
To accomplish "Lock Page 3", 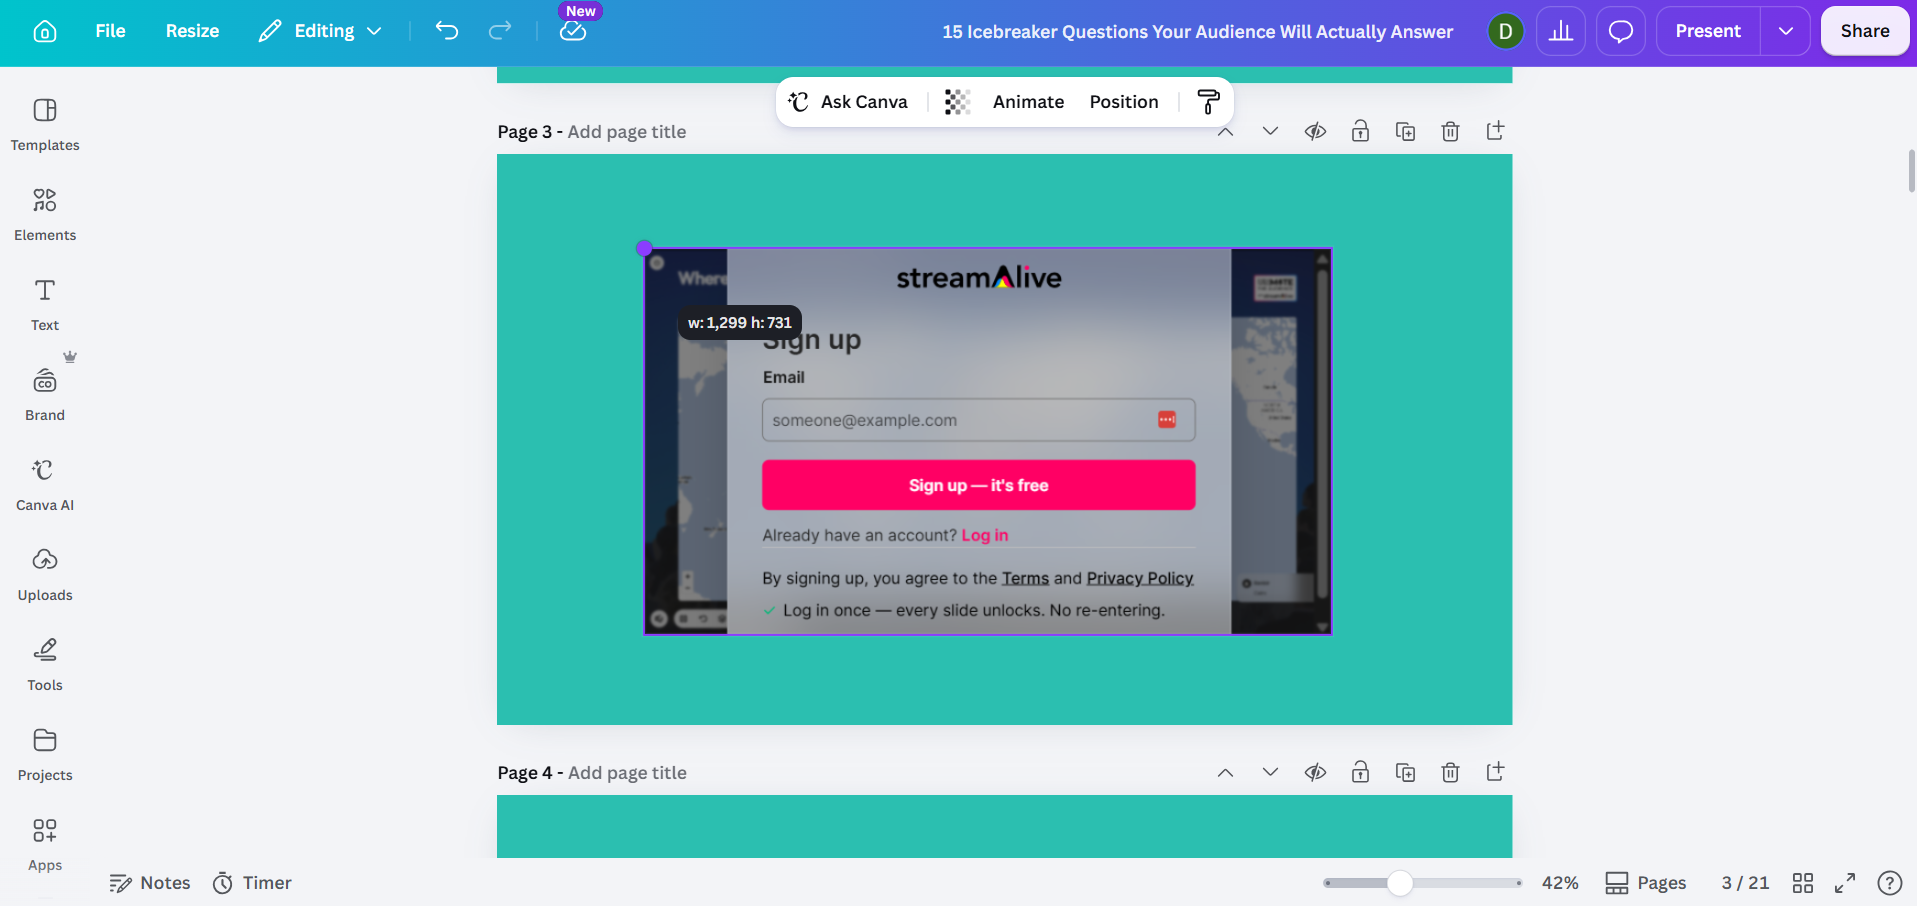I will 1360,131.
